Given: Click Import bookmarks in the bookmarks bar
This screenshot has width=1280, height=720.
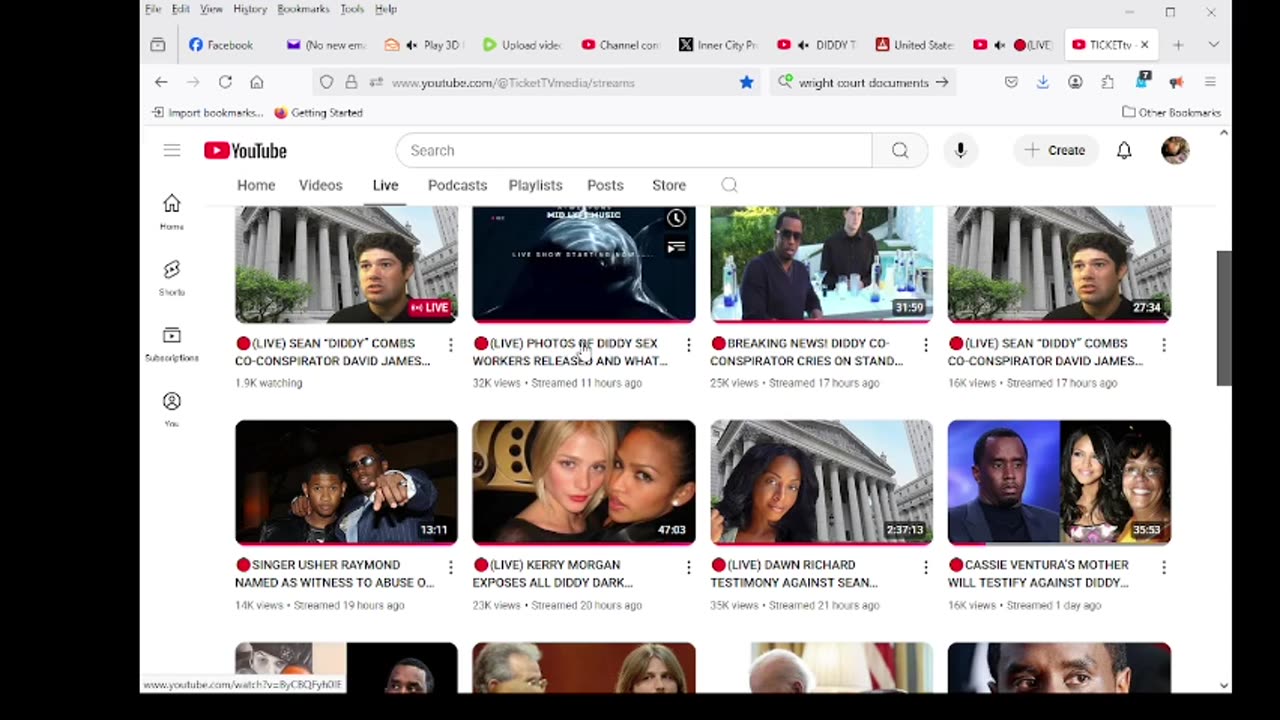Looking at the screenshot, I should 207,113.
